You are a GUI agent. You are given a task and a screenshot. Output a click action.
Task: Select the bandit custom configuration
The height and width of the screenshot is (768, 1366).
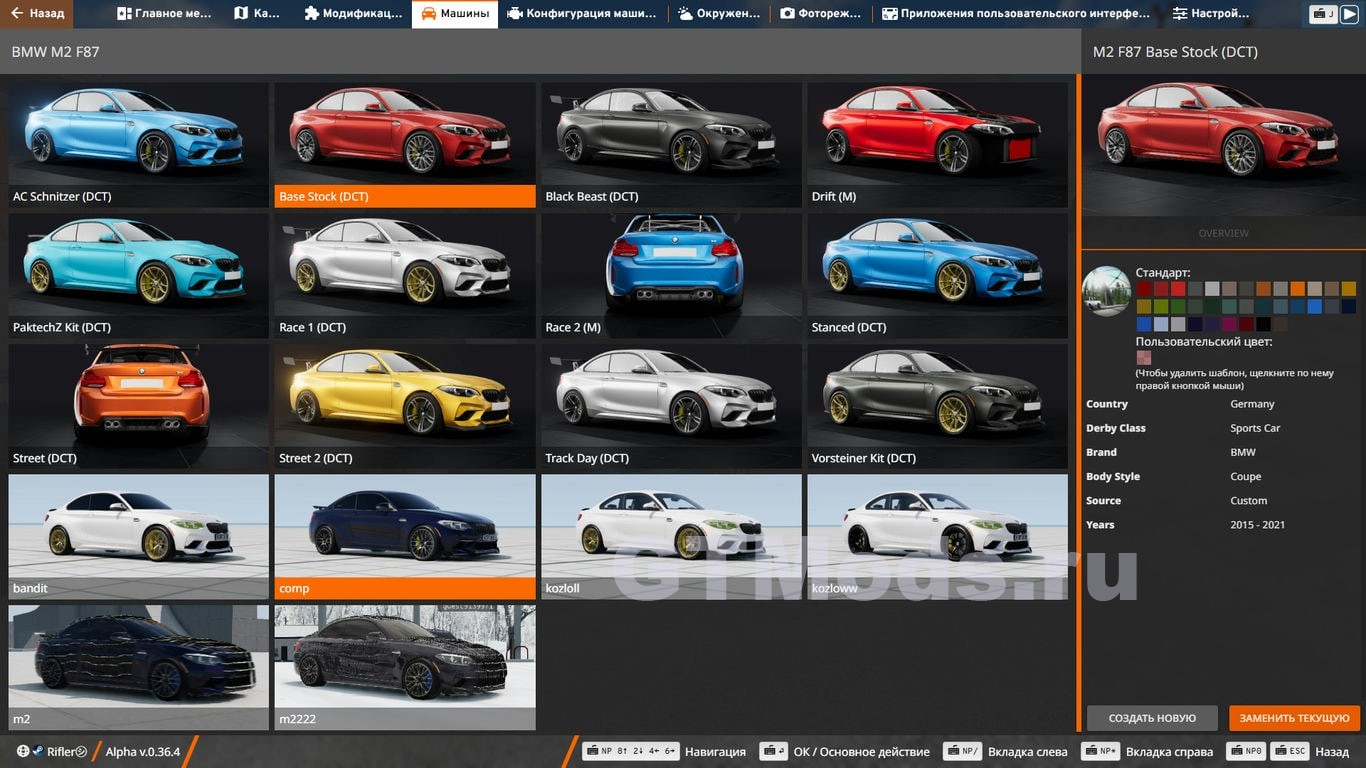(138, 537)
